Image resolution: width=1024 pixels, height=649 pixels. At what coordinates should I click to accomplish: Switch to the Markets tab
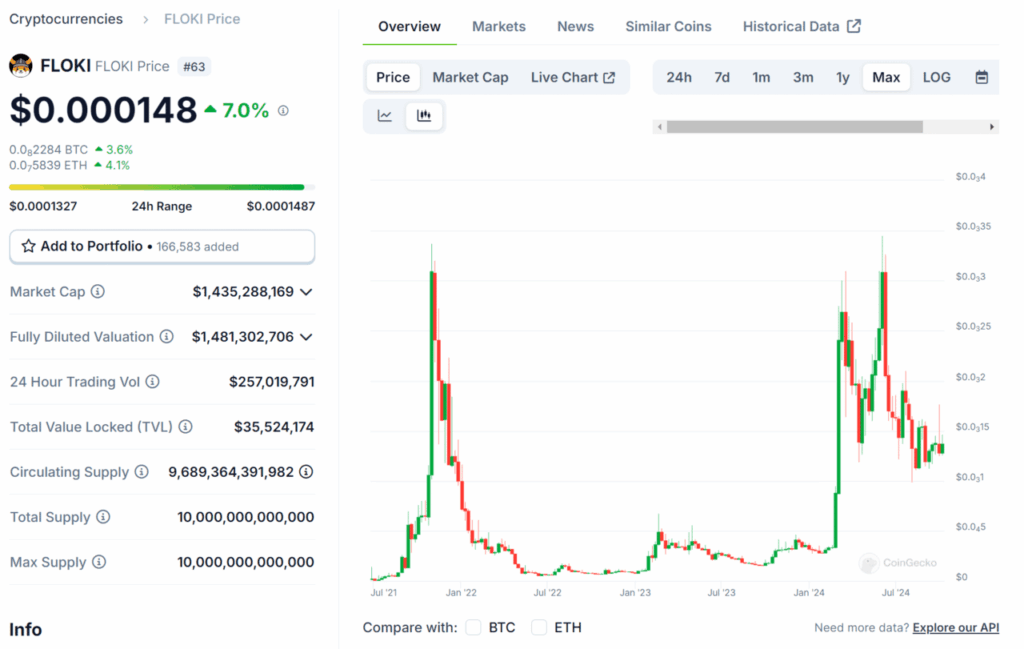[x=498, y=26]
